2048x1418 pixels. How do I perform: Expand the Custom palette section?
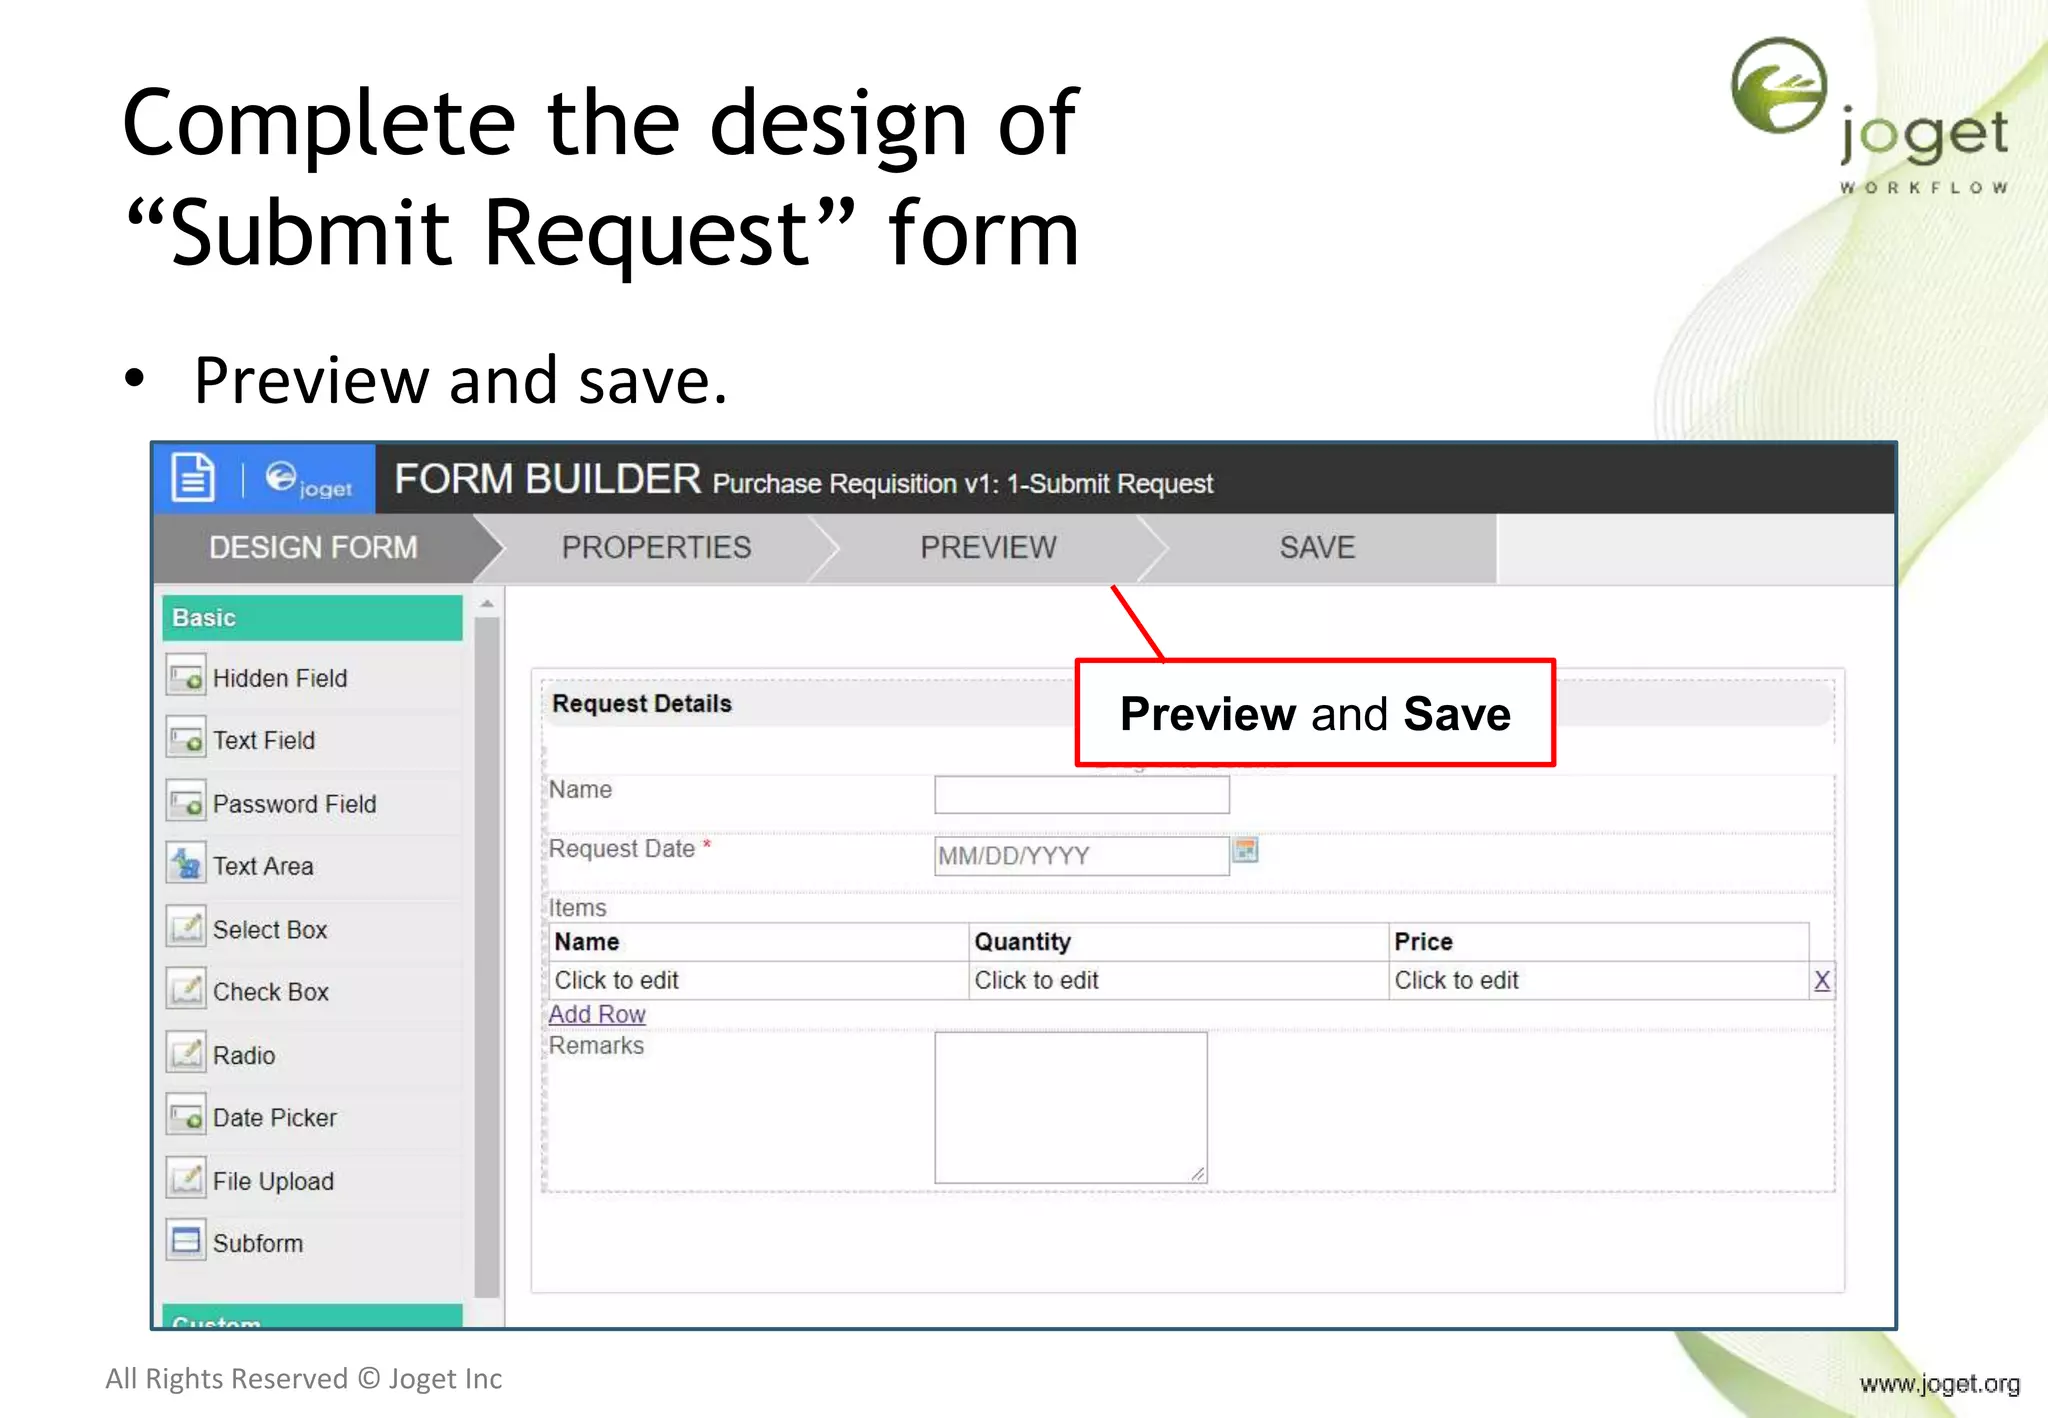pos(312,1316)
